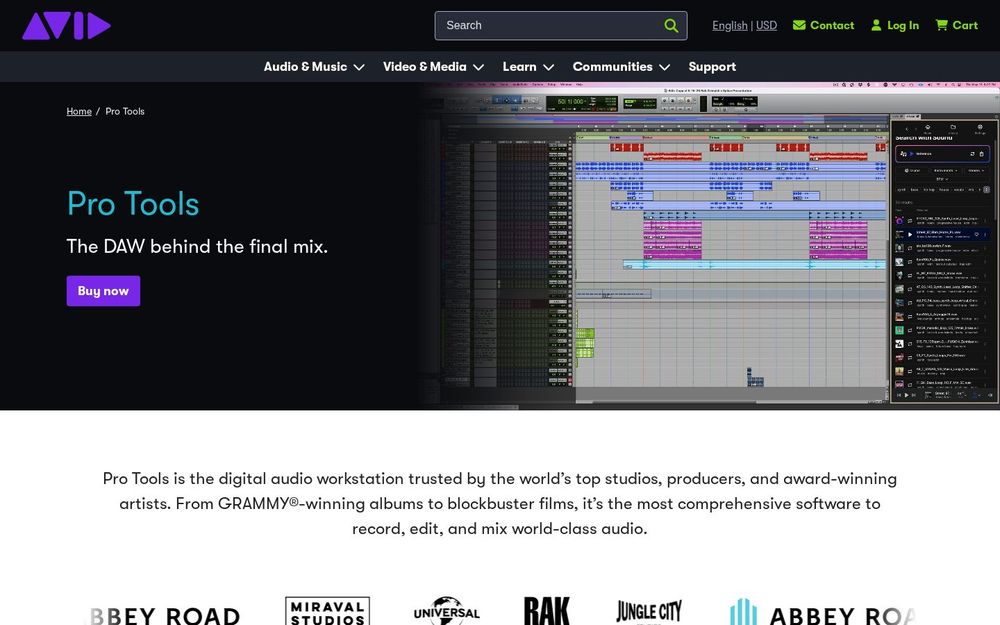
Task: Go to Home breadcrumb link
Action: point(79,111)
